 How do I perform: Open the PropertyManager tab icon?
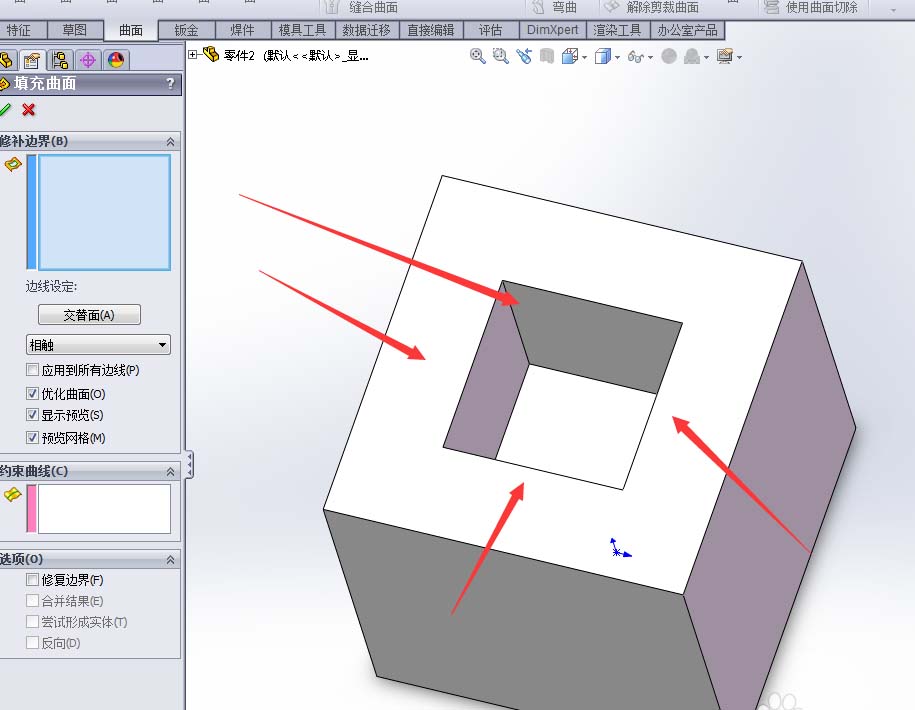(32, 60)
